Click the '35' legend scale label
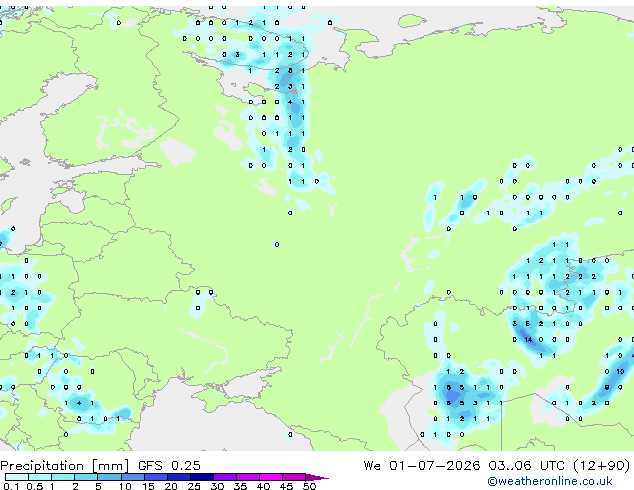The width and height of the screenshot is (634, 490). coord(240,486)
